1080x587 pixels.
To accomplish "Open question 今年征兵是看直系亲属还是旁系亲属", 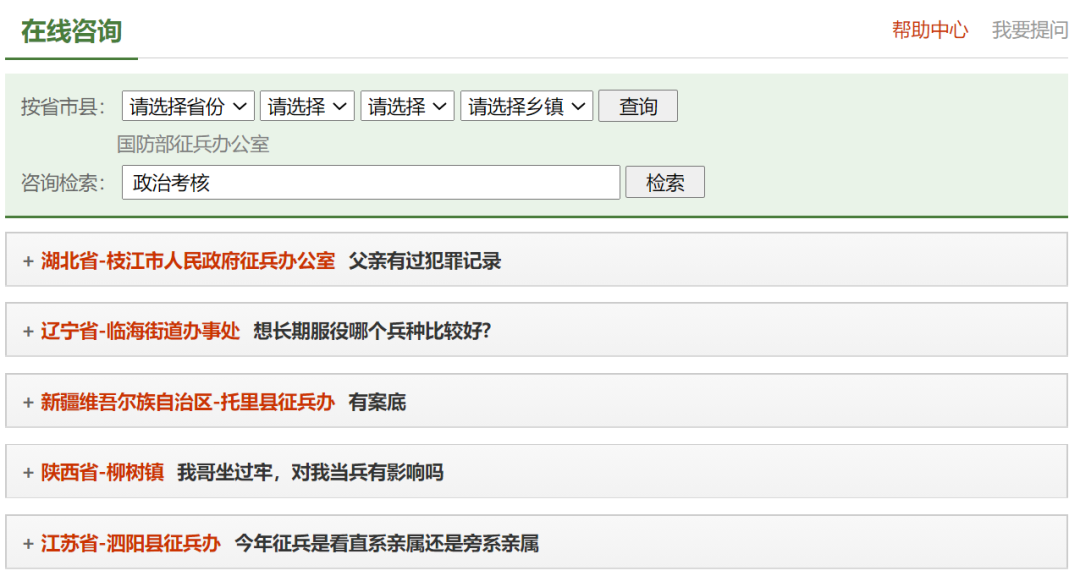I will pos(387,543).
